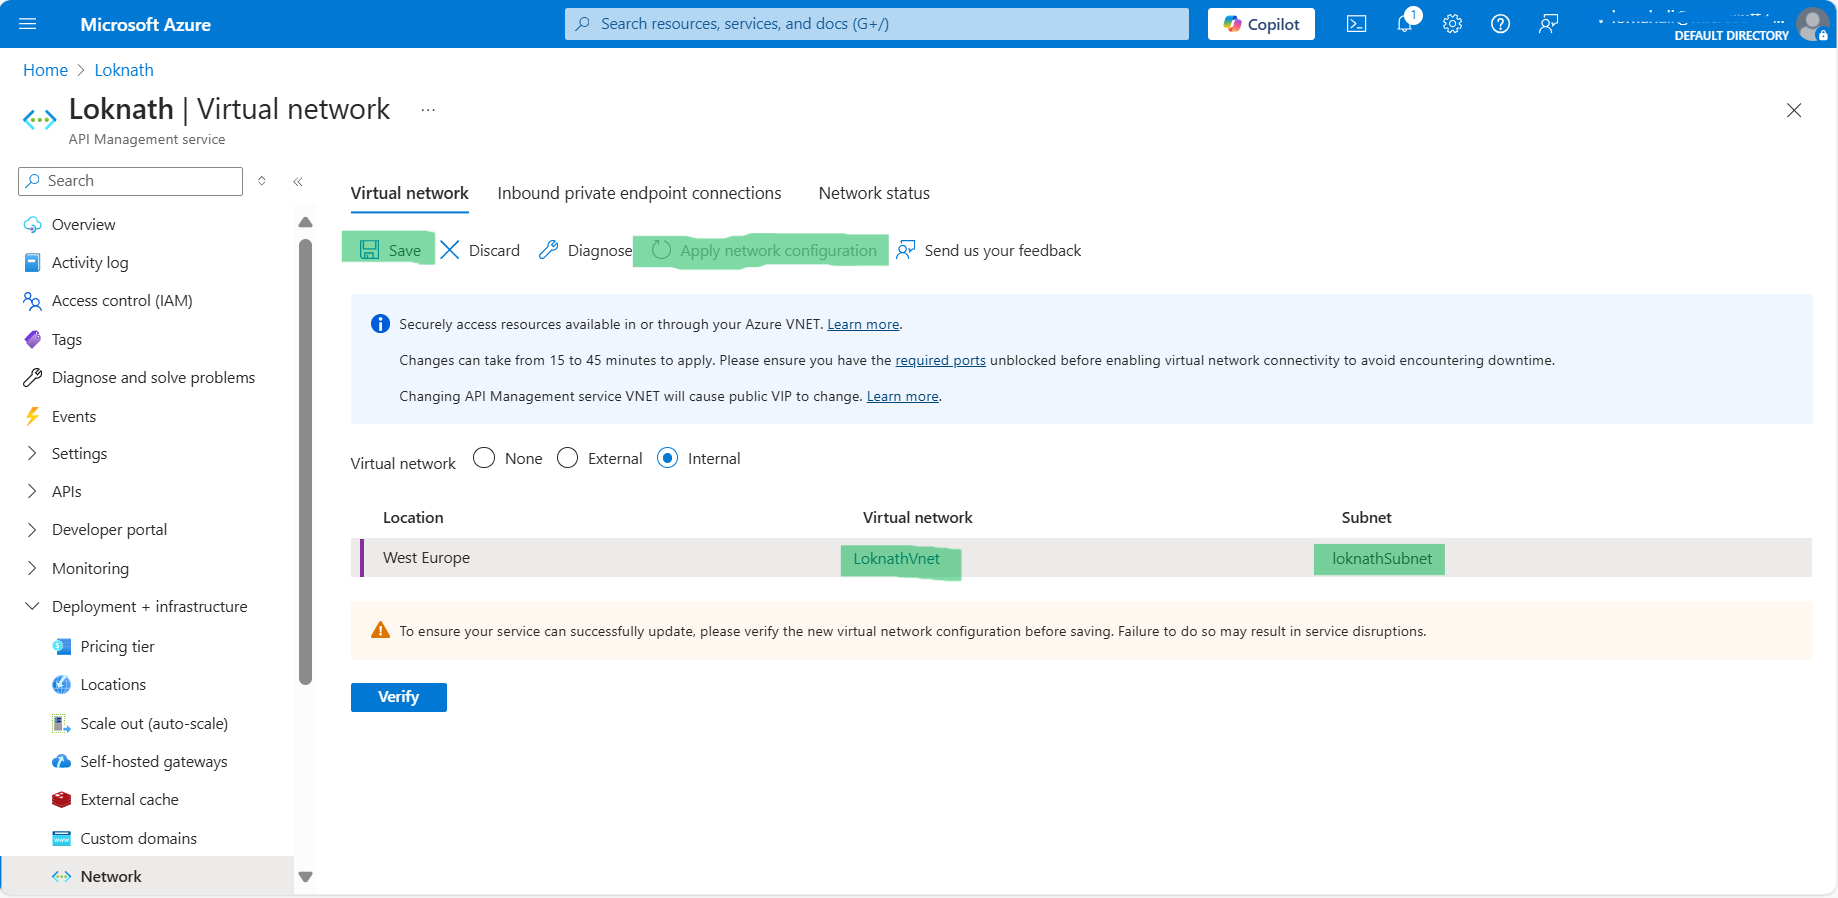Focus the global resource search box
Viewport: 1838px width, 898px height.
[x=877, y=24]
